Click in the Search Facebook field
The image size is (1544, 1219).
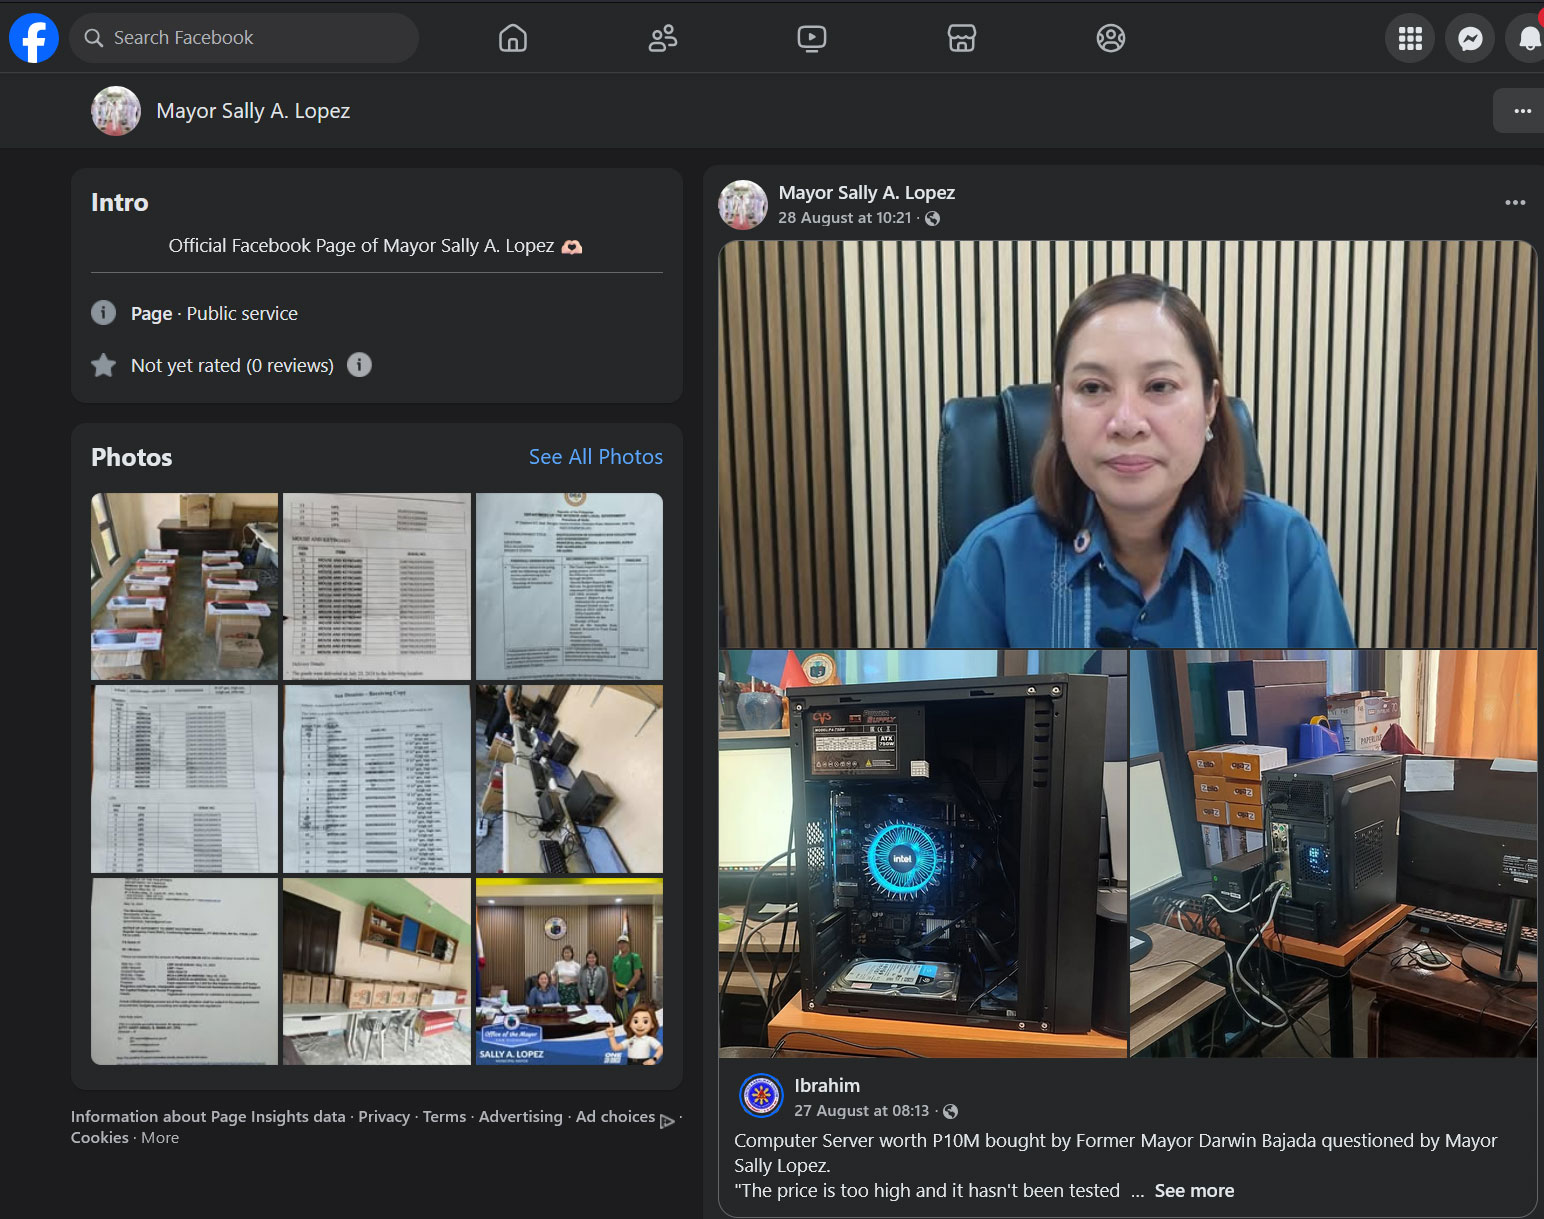[x=244, y=38]
